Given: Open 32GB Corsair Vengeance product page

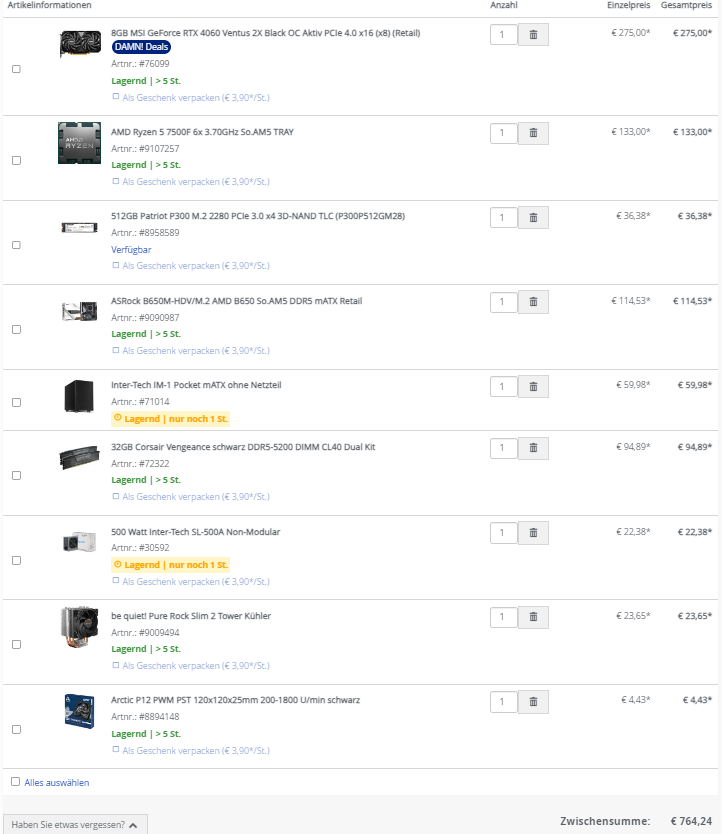Looking at the screenshot, I should click(243, 447).
